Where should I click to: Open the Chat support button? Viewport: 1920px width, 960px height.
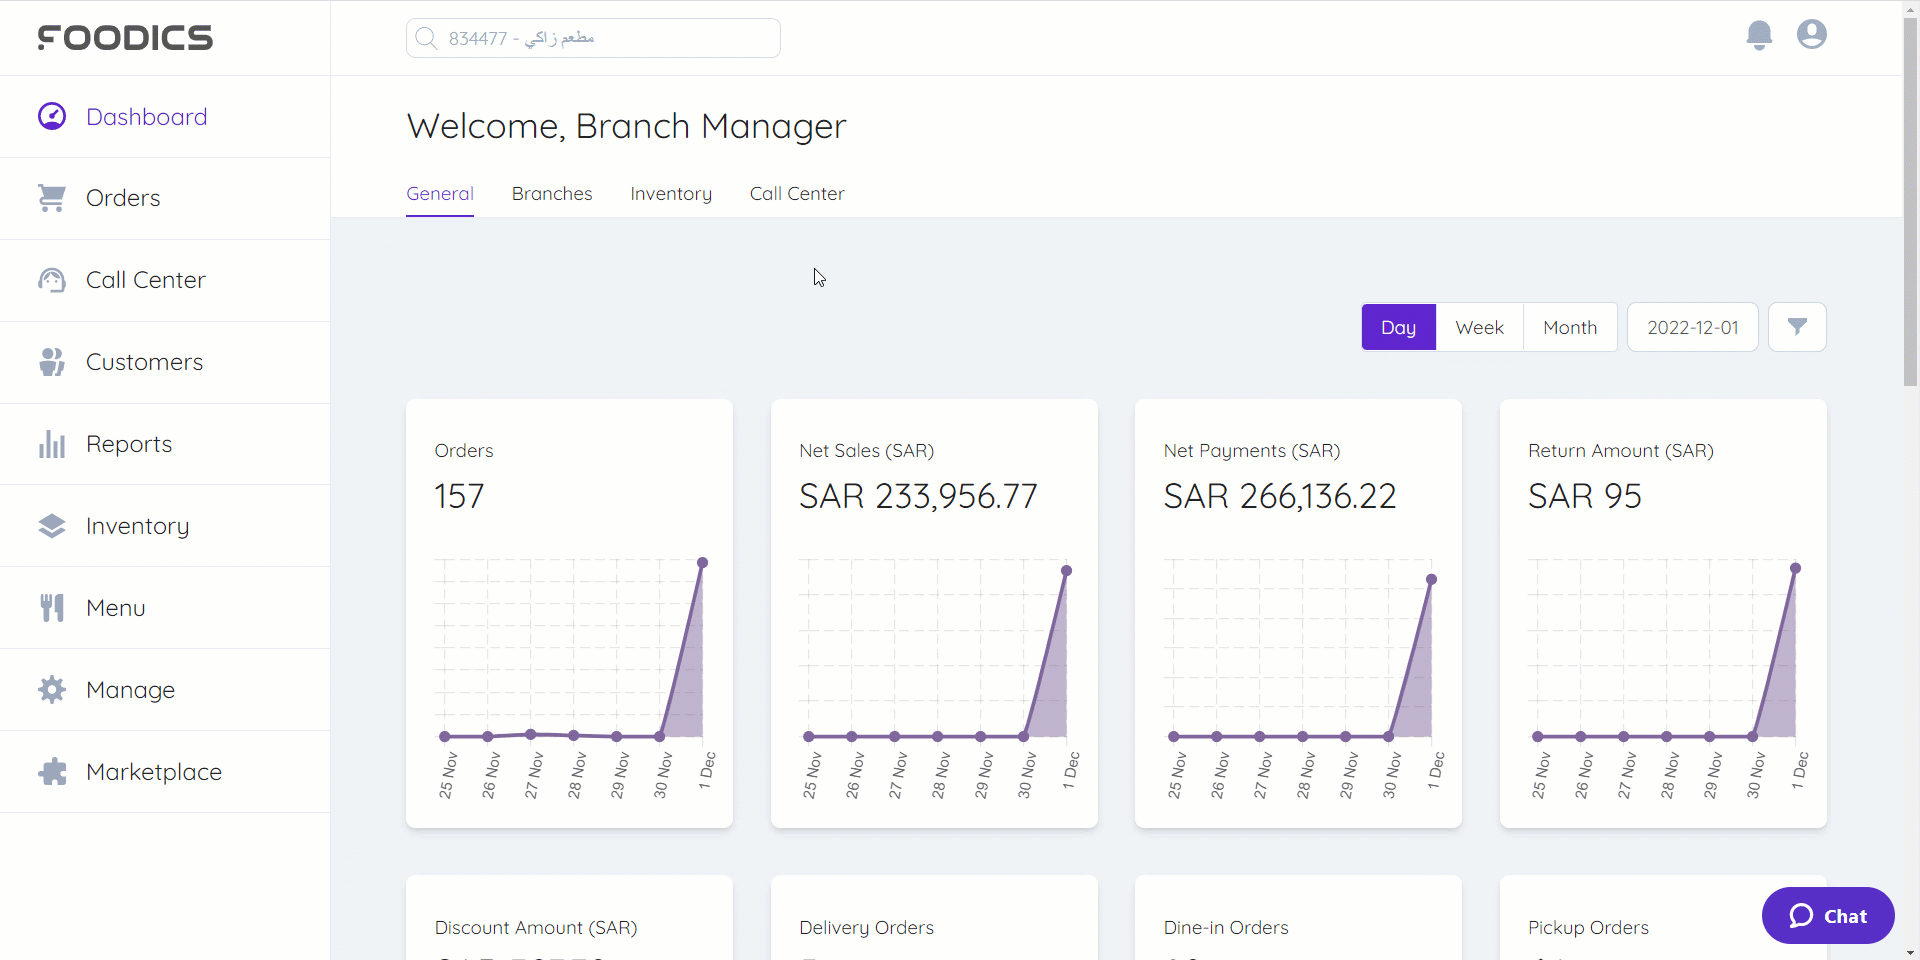coord(1828,916)
